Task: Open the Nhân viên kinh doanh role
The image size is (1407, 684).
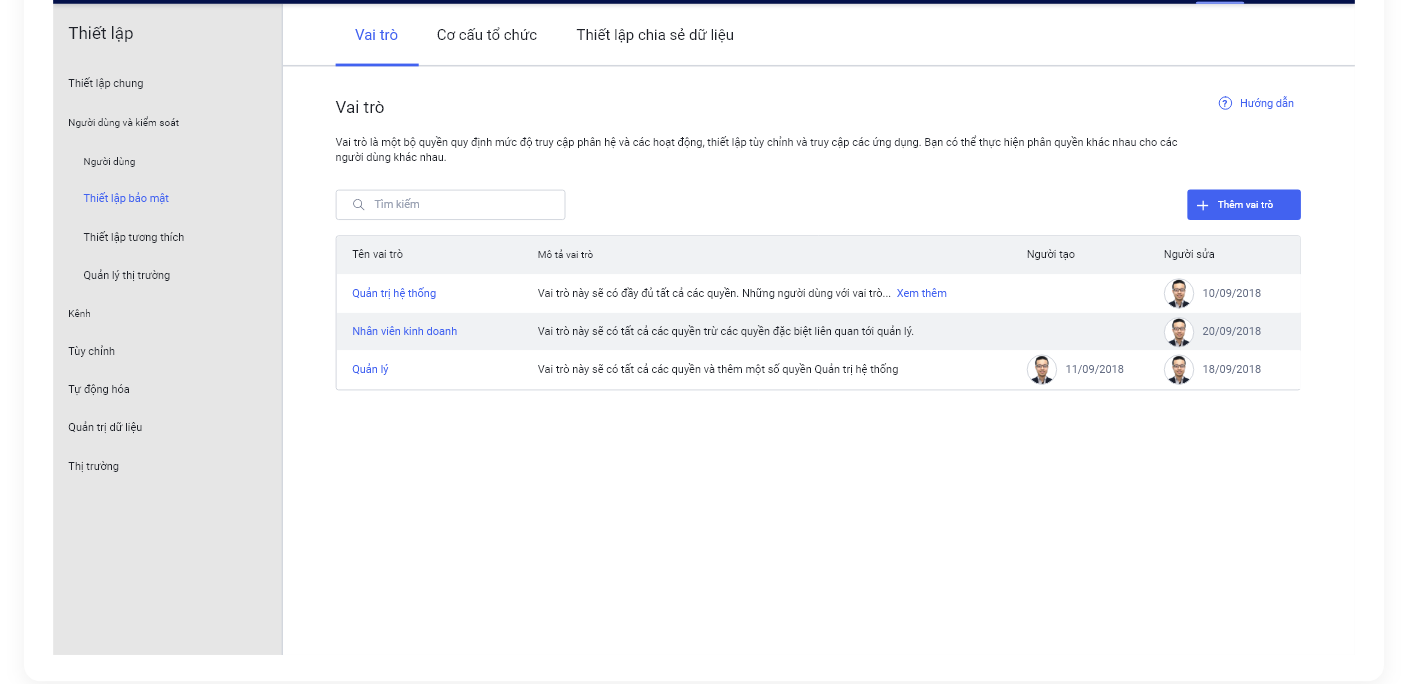Action: click(x=404, y=332)
